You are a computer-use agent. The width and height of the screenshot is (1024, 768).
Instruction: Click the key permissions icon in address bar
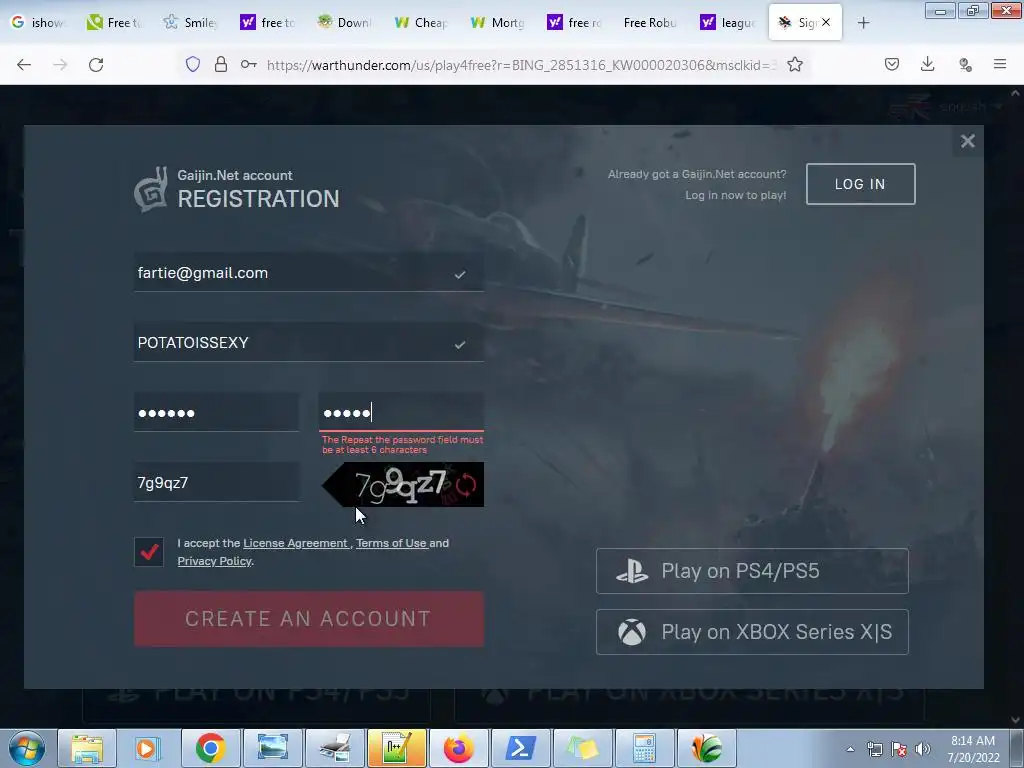249,64
